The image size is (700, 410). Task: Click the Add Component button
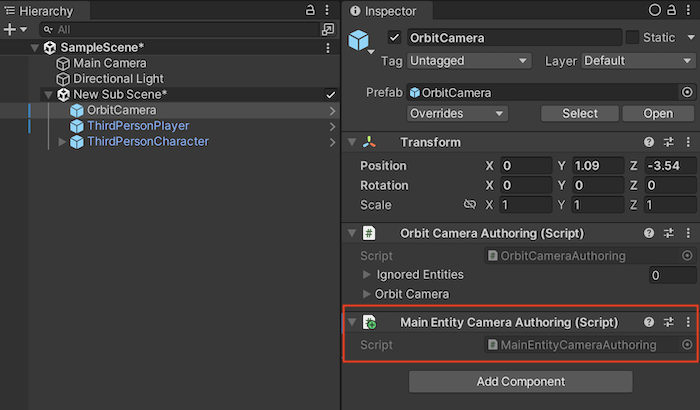(520, 381)
